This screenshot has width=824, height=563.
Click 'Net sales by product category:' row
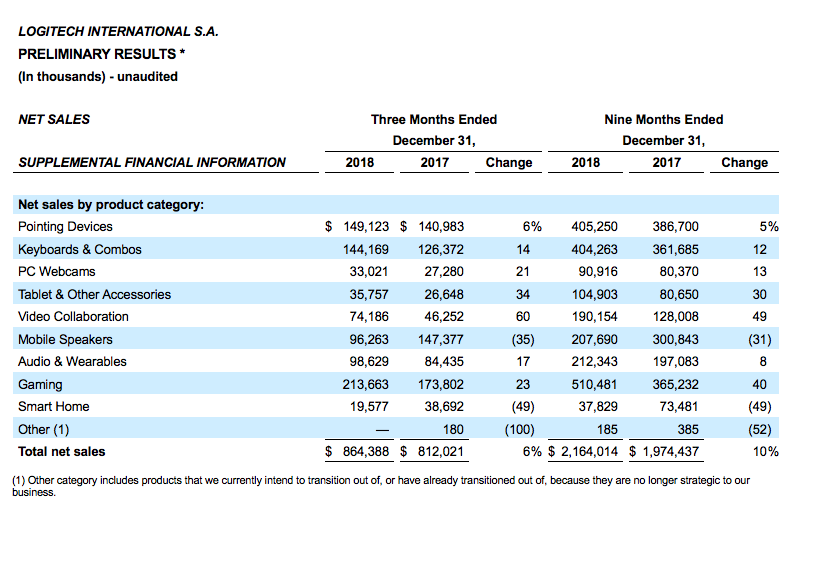click(x=396, y=204)
